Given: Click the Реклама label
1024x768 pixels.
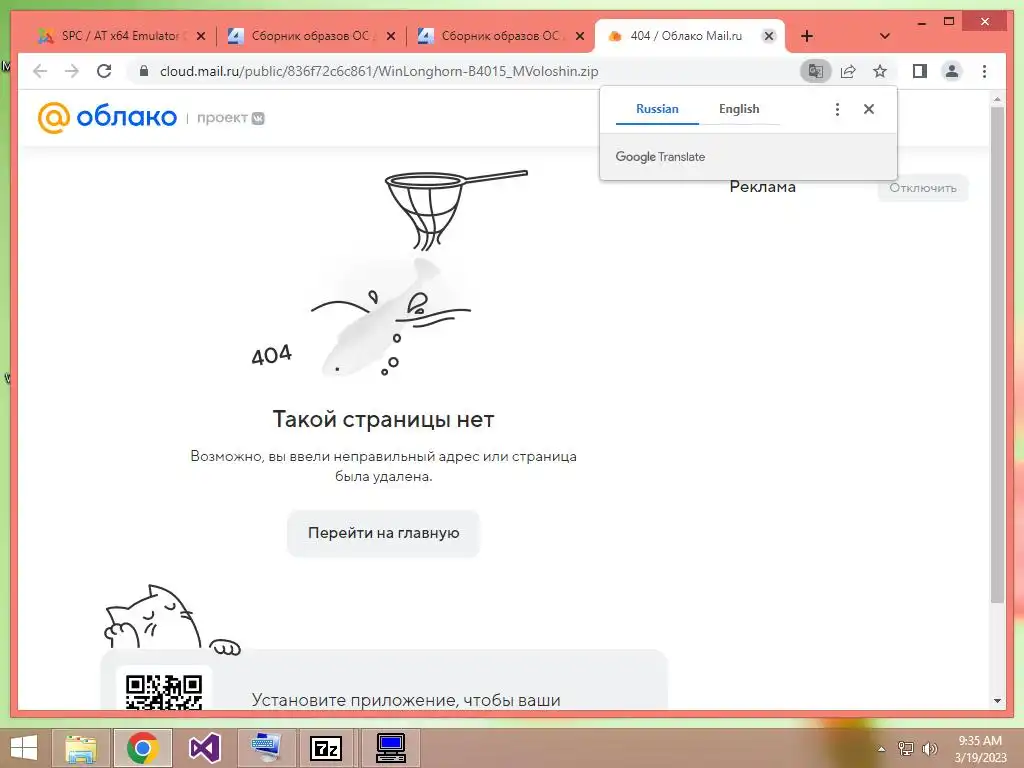Looking at the screenshot, I should point(762,187).
